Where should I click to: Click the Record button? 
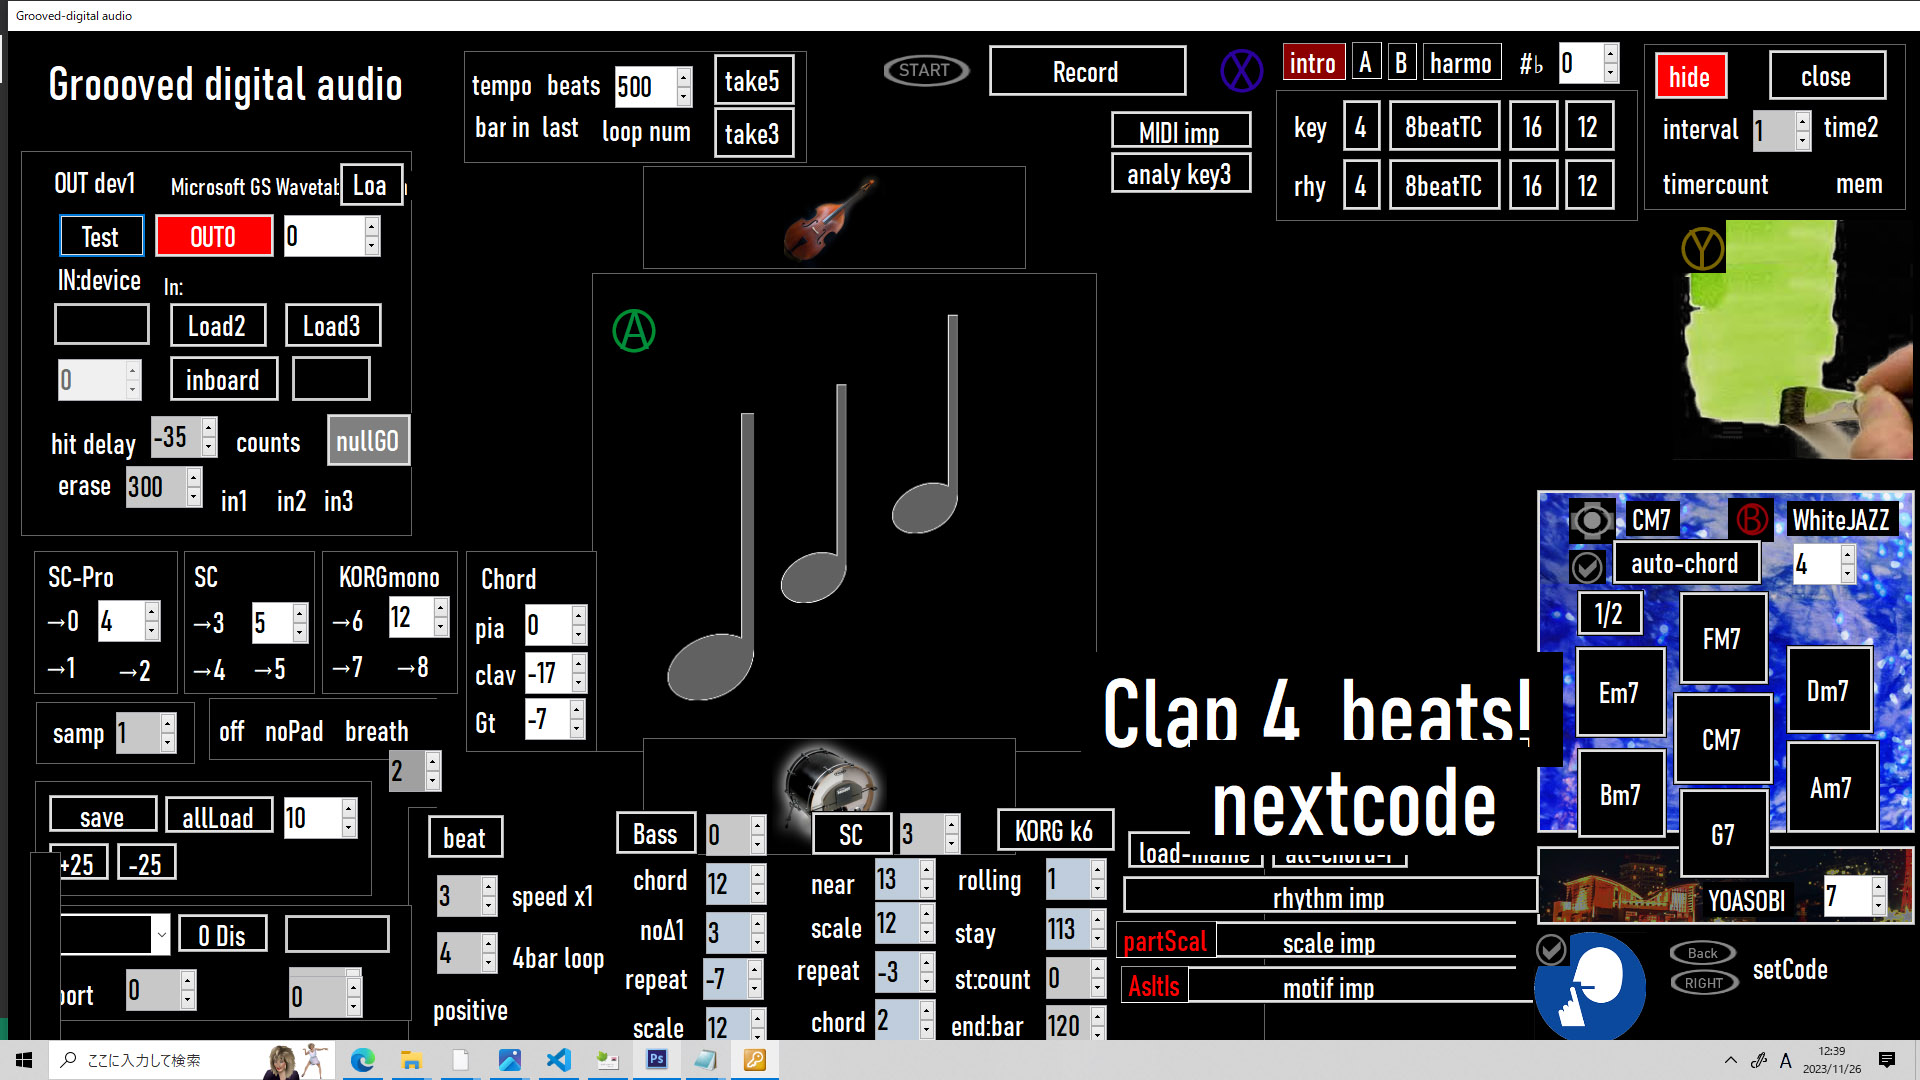1086,72
